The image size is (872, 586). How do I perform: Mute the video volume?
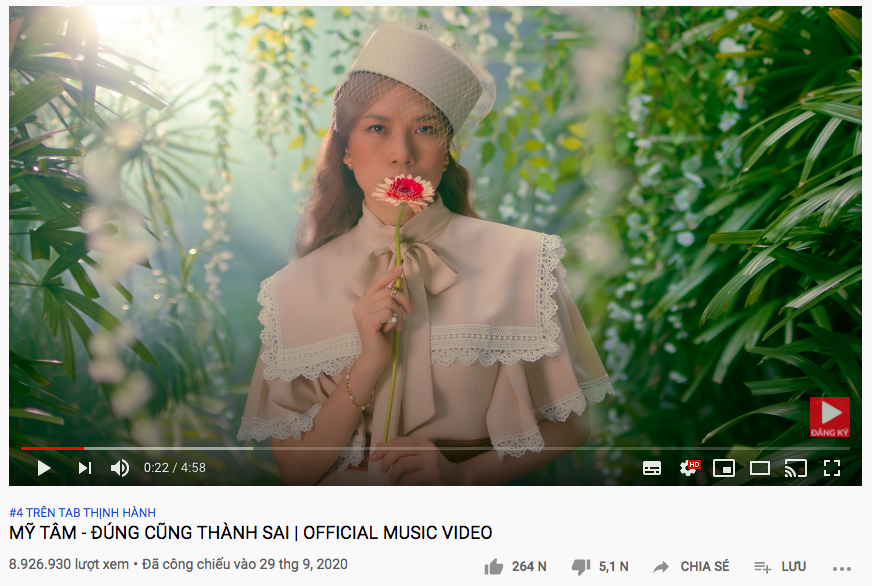(x=120, y=468)
